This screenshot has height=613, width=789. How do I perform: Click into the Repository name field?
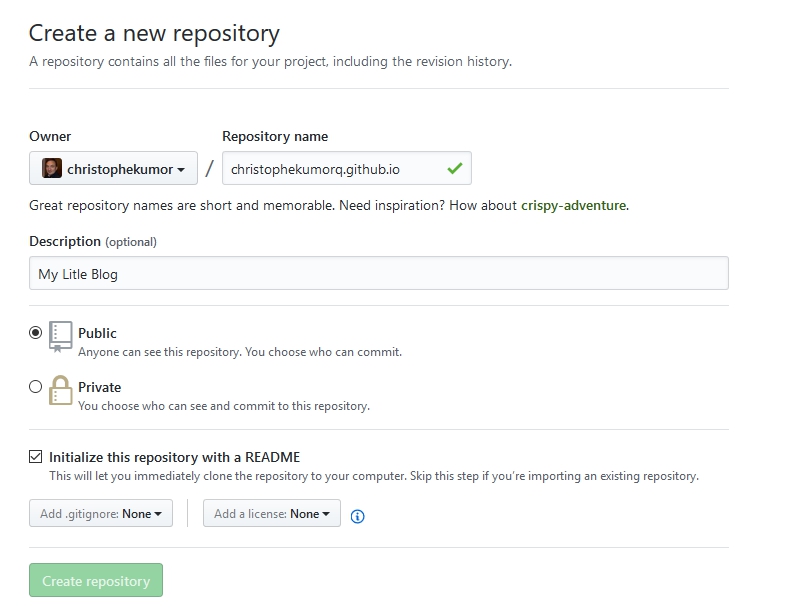tap(347, 168)
